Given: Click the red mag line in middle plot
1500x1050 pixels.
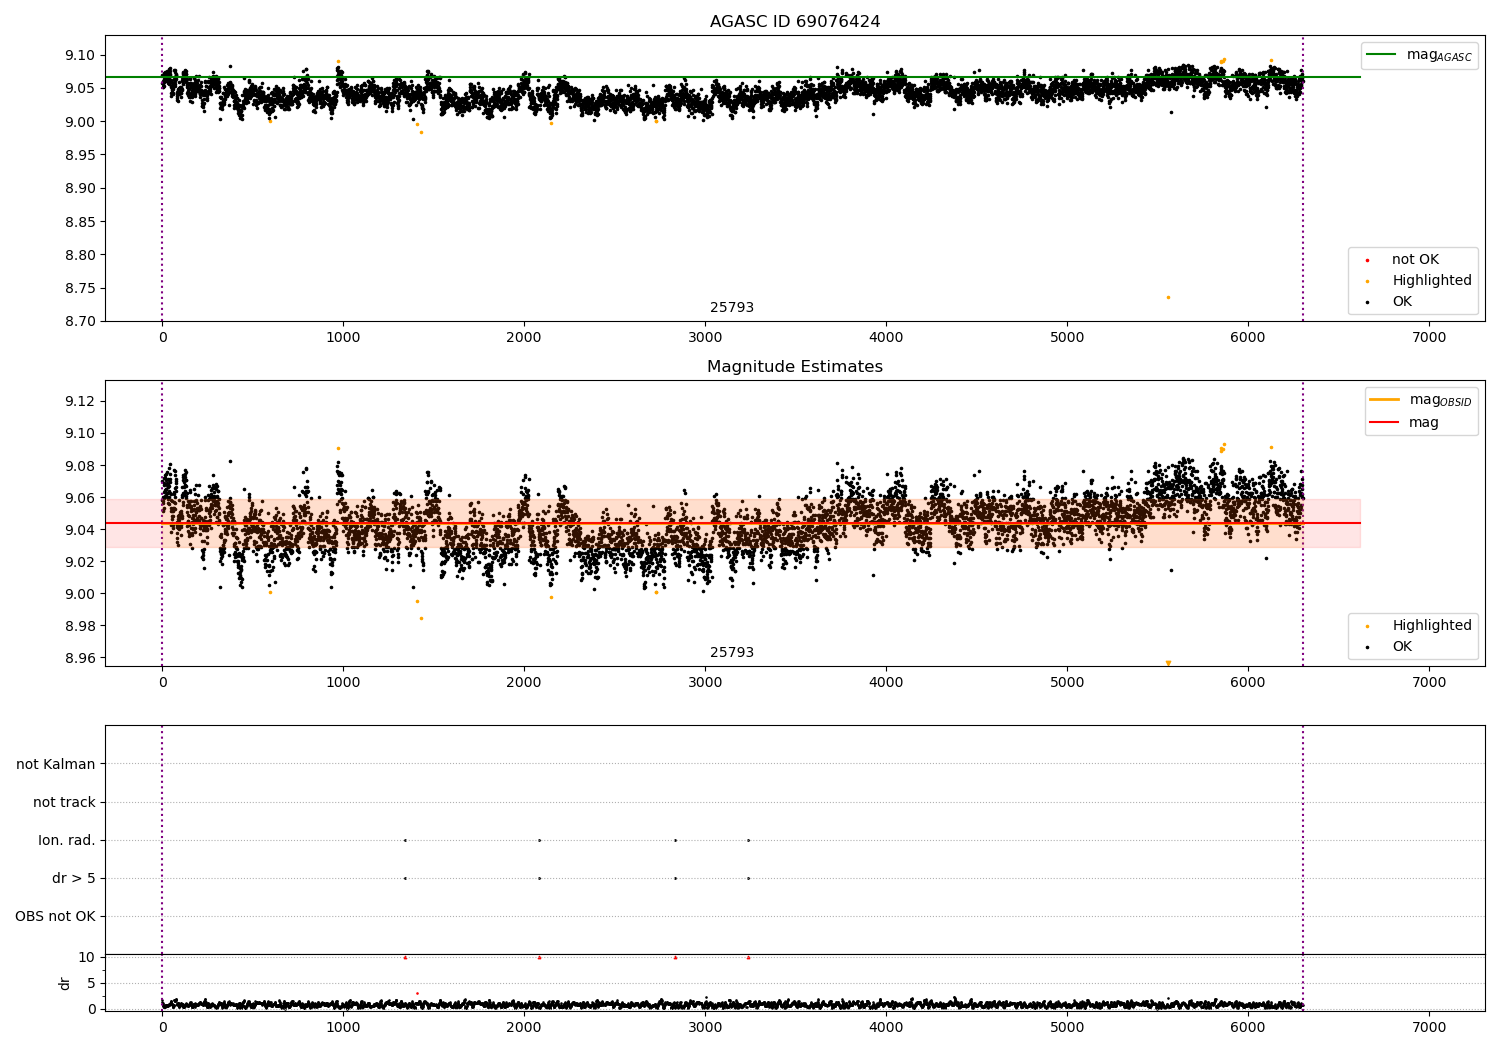Looking at the screenshot, I should pos(732,523).
